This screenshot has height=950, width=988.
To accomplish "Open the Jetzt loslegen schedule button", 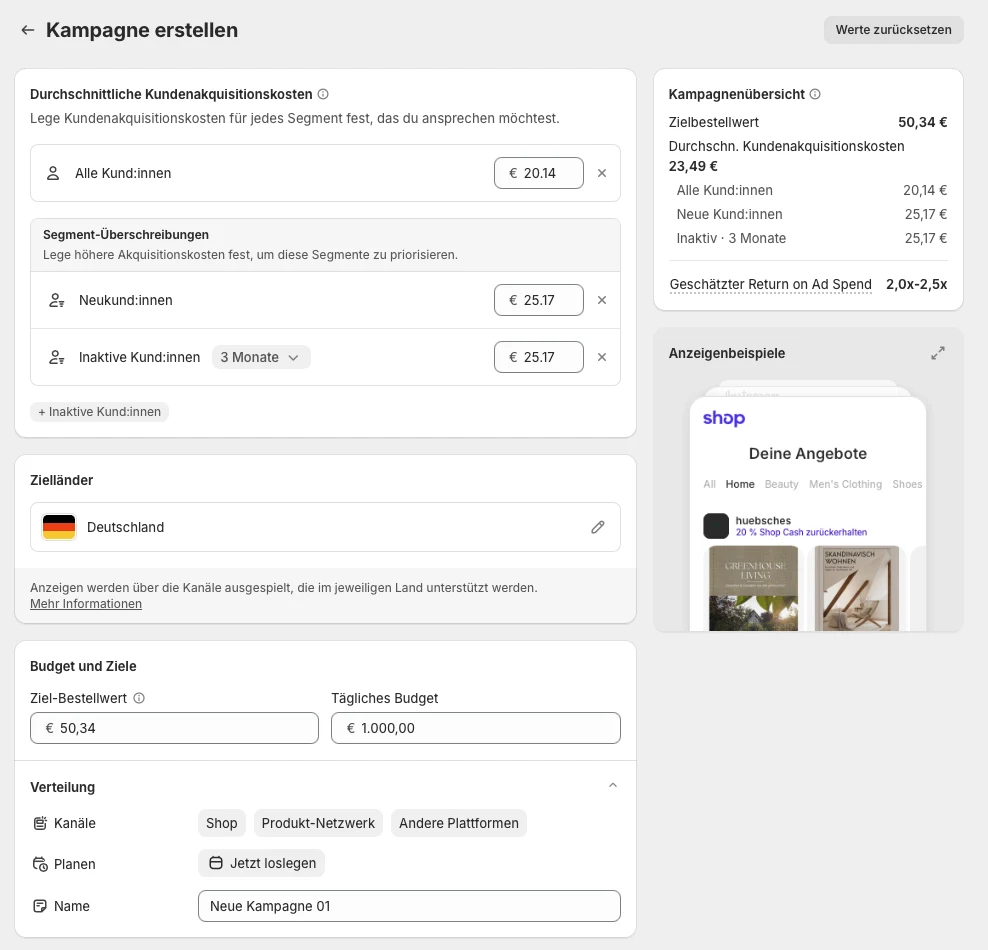I will pos(261,863).
